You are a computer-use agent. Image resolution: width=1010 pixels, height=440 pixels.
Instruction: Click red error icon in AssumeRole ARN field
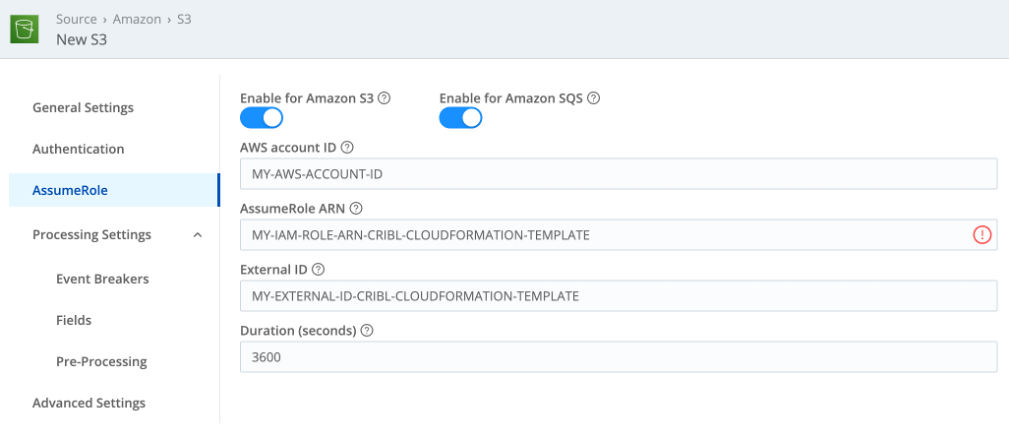coord(981,235)
